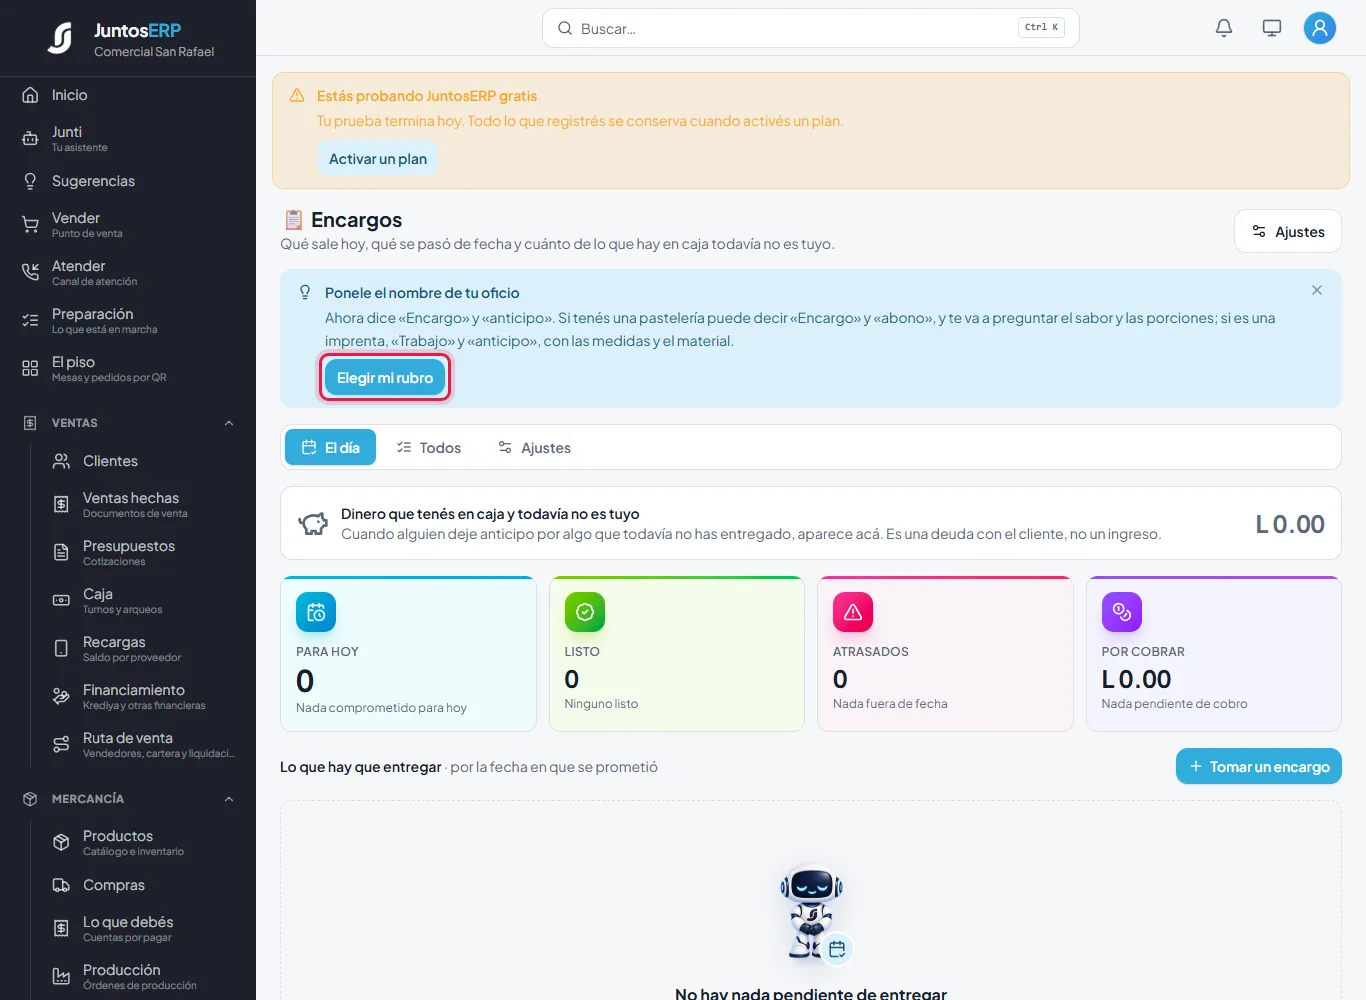The width and height of the screenshot is (1366, 1000).
Task: Dismiss the Ponele el nombre tip banner
Action: (1317, 290)
